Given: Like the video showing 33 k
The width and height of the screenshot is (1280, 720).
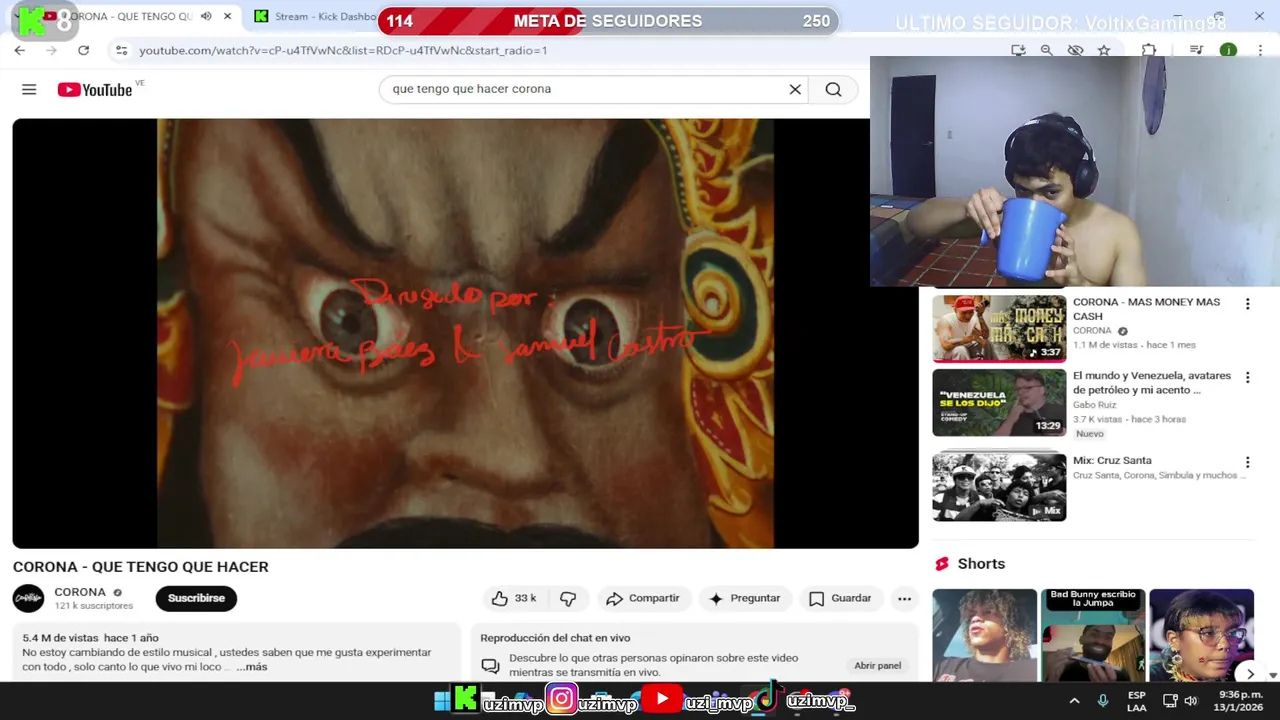Looking at the screenshot, I should tap(515, 598).
